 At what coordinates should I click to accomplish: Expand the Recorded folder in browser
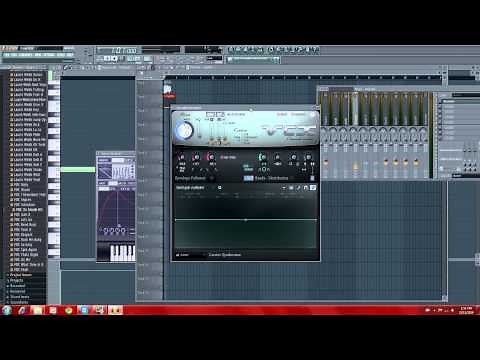(17, 286)
